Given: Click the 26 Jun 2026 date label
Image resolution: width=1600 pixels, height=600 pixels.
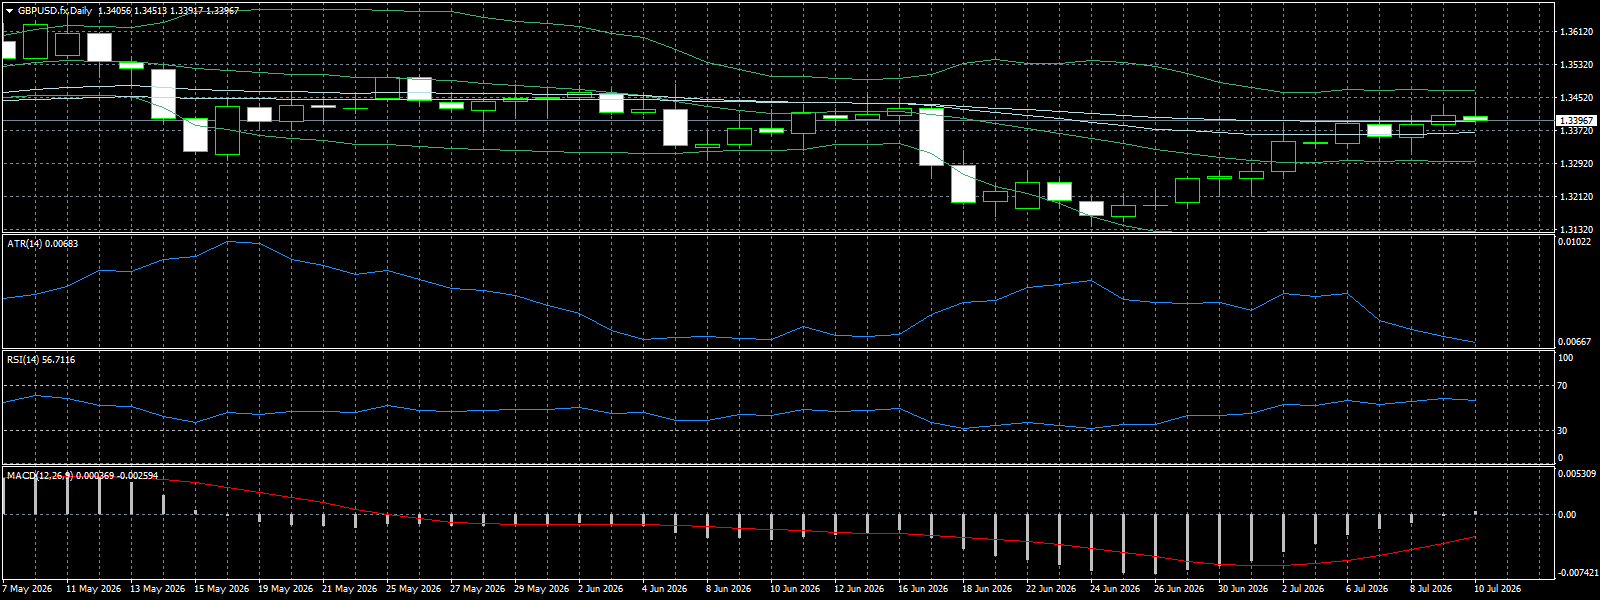Looking at the screenshot, I should coord(1180,589).
